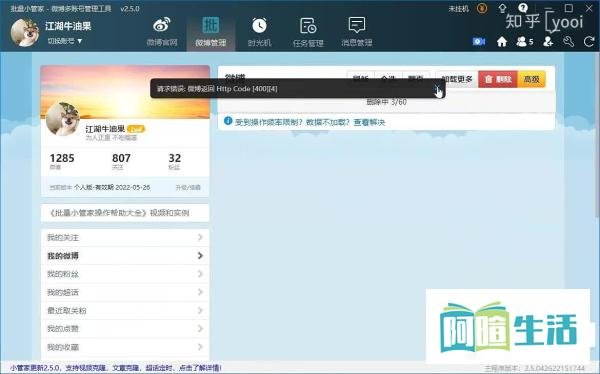
Task: Open the accounts icon showing 5
Action: (525, 41)
